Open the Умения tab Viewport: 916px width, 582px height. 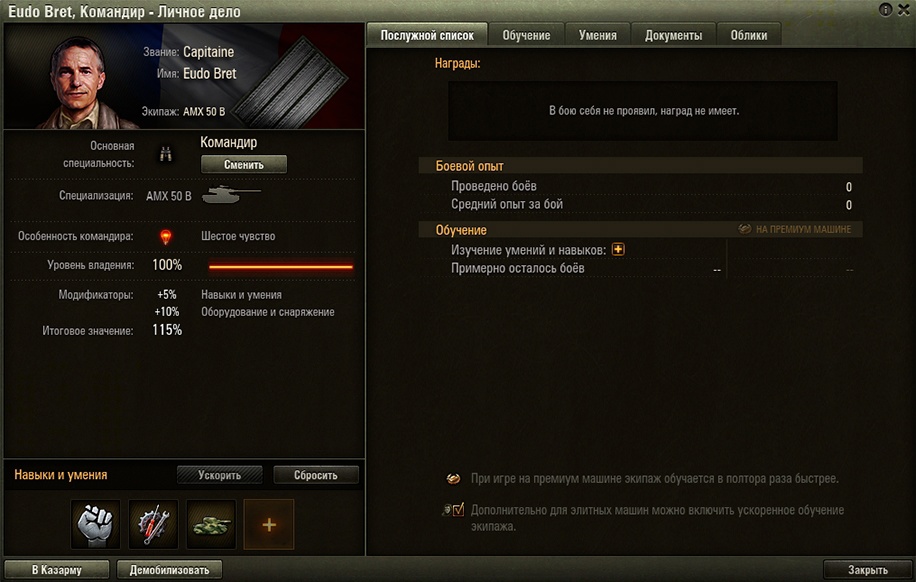pyautogui.click(x=598, y=35)
